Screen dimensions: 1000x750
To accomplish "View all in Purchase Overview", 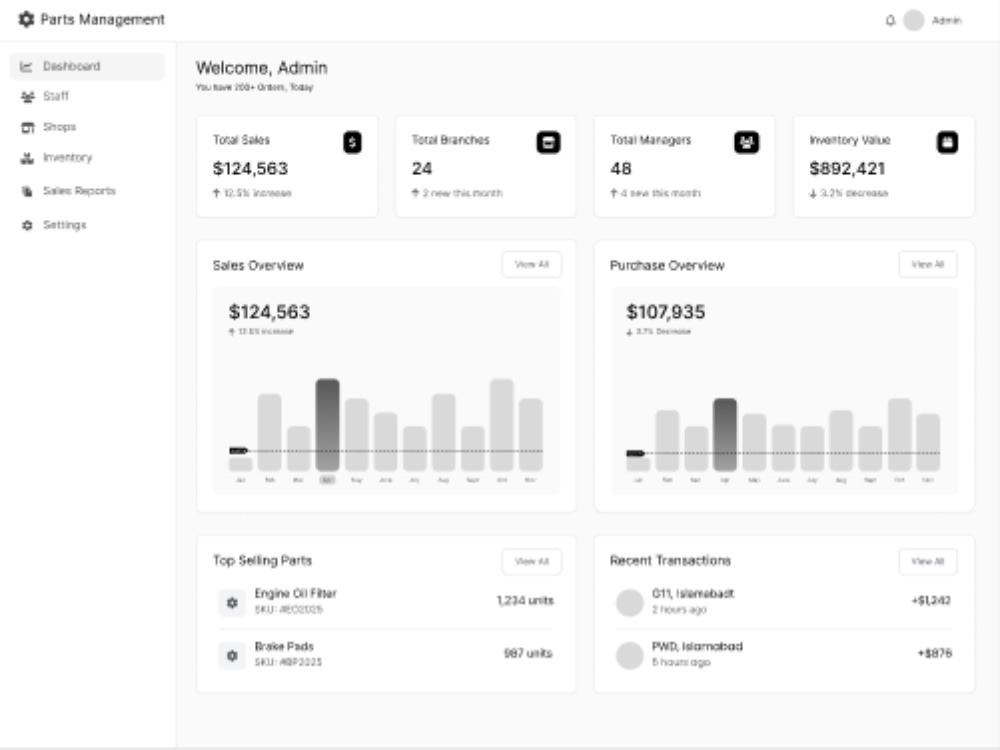I will [927, 265].
